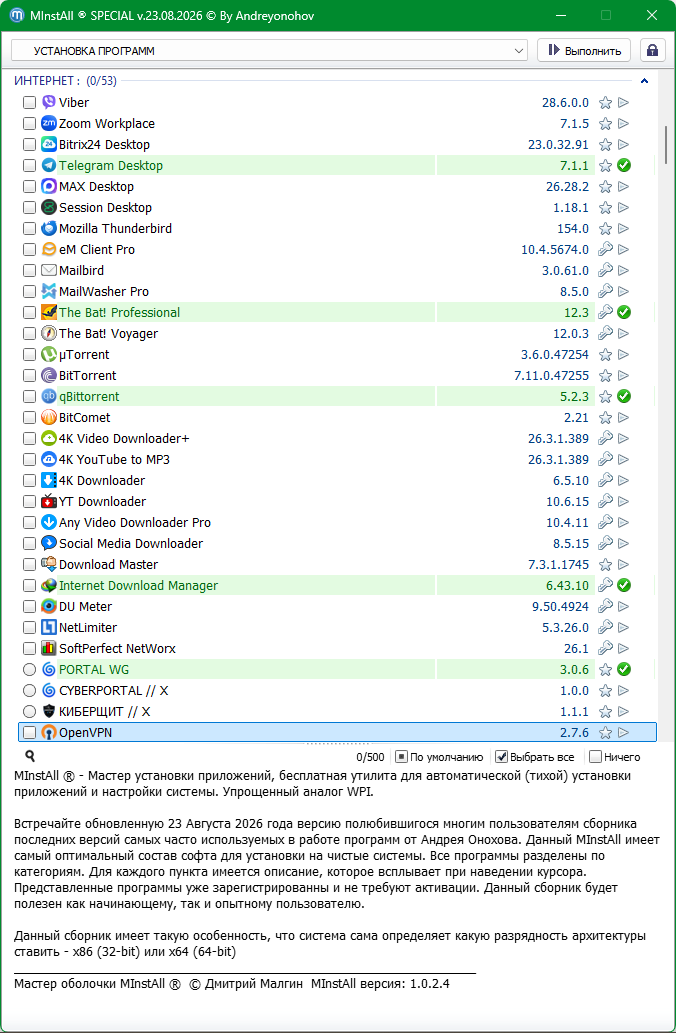Open the УСТАНОВКА ПРОГРАММ dropdown
The height and width of the screenshot is (1033, 676).
(x=269, y=51)
